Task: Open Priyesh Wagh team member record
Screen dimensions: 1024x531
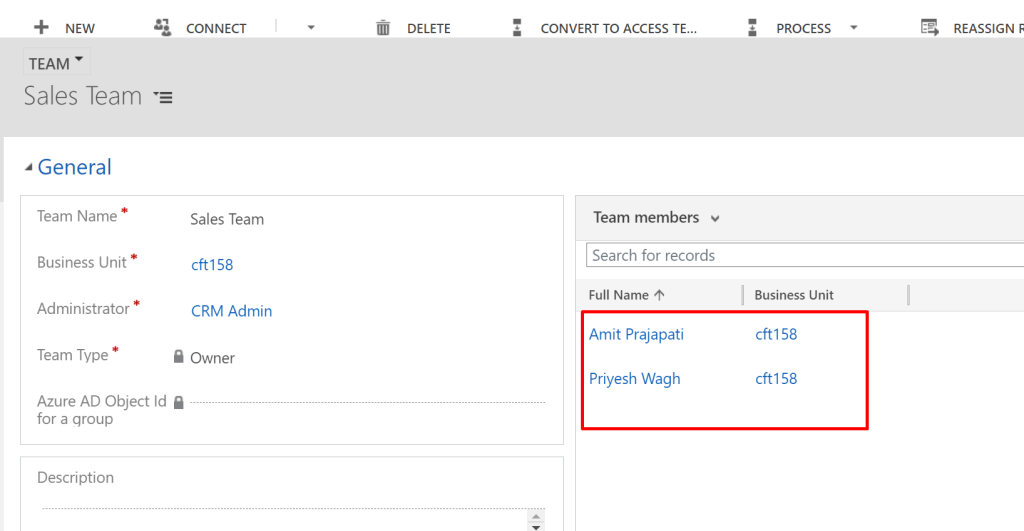Action: pos(634,379)
